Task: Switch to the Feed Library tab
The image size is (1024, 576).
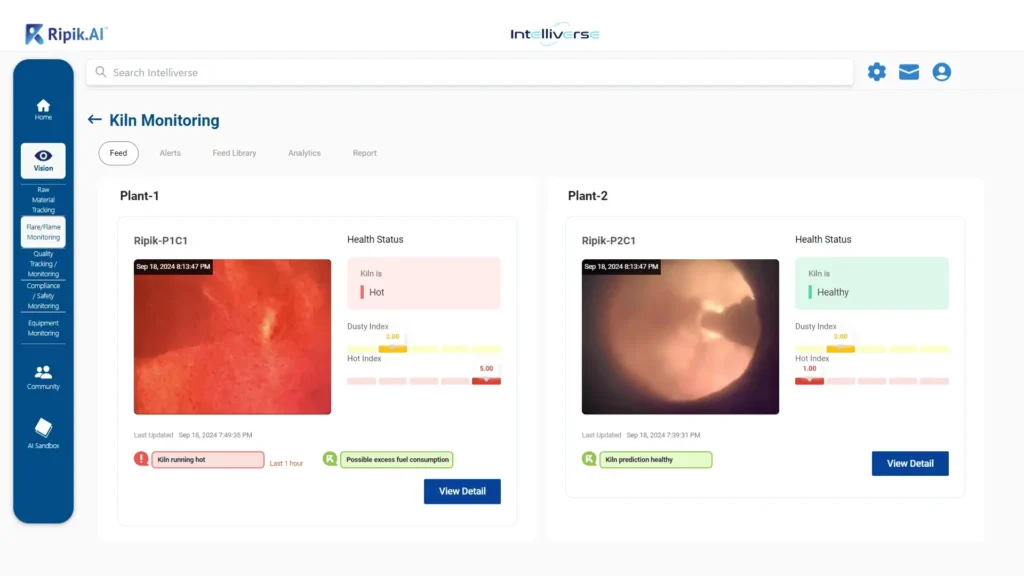Action: coord(234,153)
